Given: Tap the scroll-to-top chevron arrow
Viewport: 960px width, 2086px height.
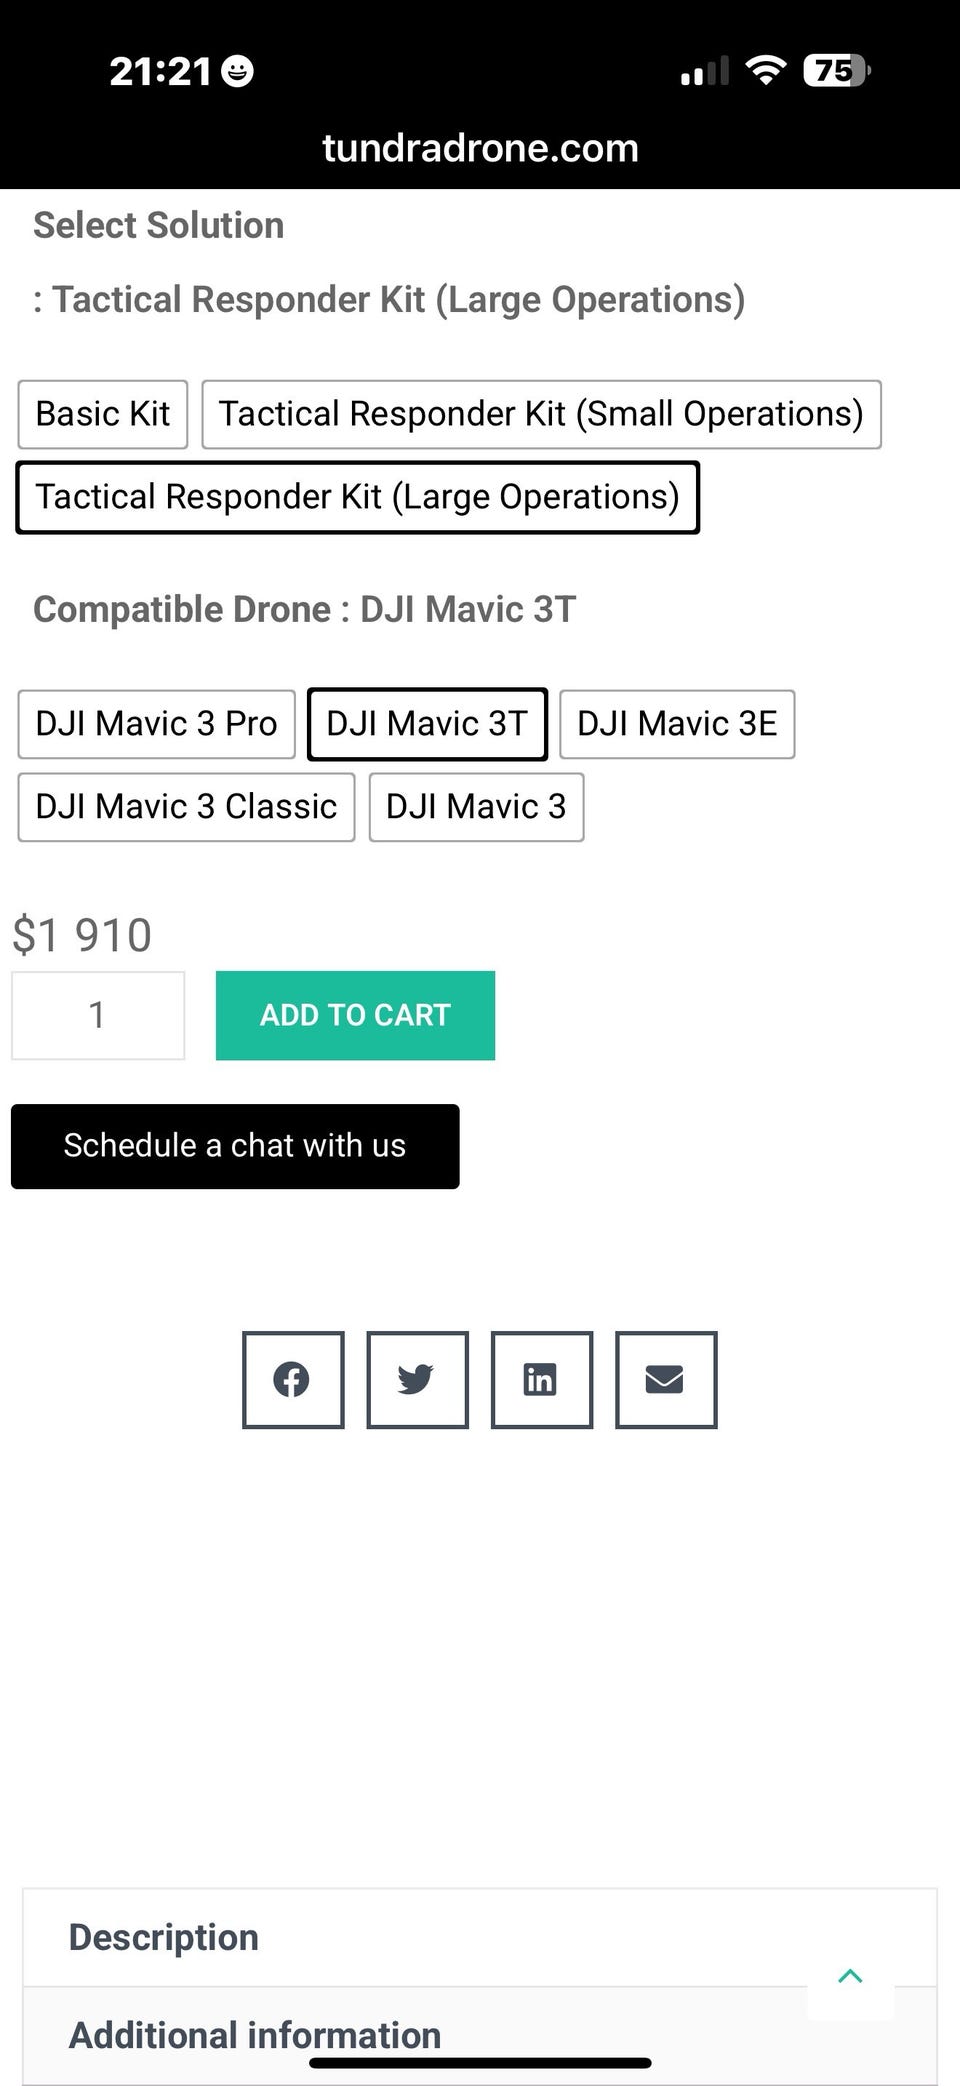Looking at the screenshot, I should (x=850, y=1975).
